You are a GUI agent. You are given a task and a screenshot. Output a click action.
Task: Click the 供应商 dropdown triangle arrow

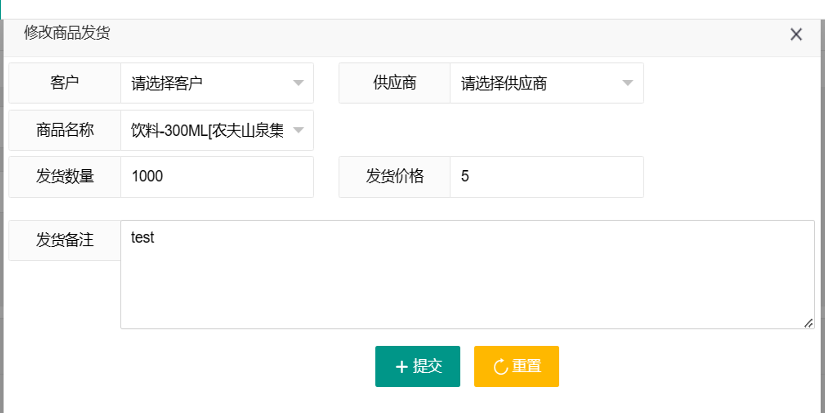click(627, 83)
